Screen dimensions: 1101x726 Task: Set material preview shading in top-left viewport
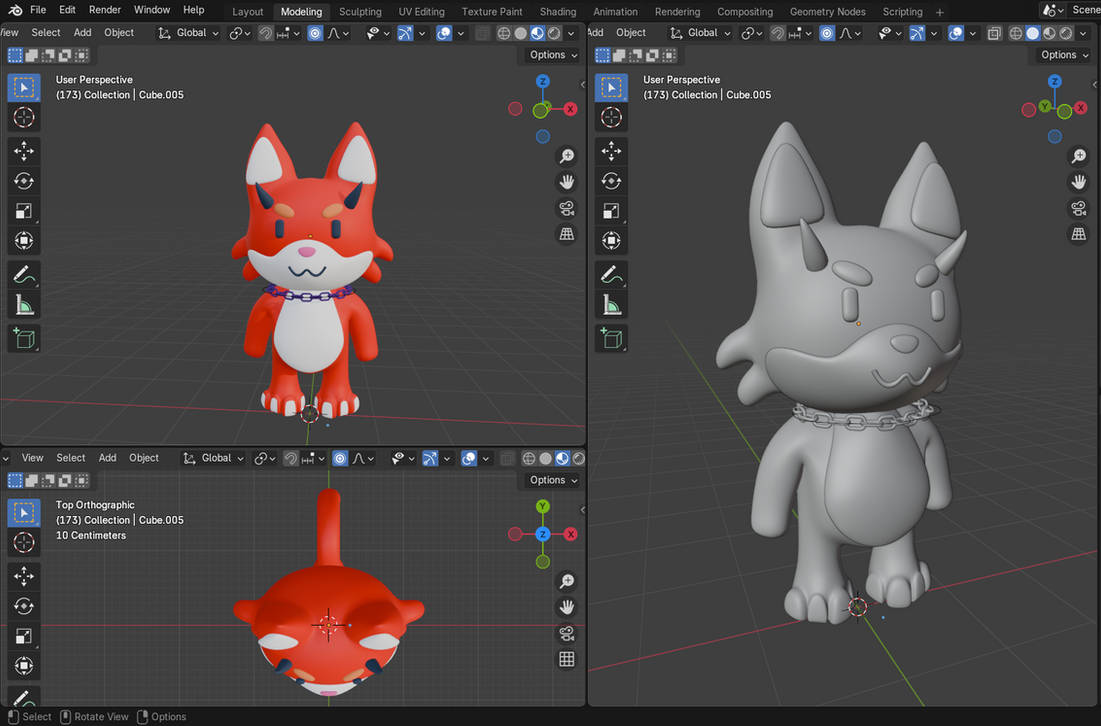[537, 33]
